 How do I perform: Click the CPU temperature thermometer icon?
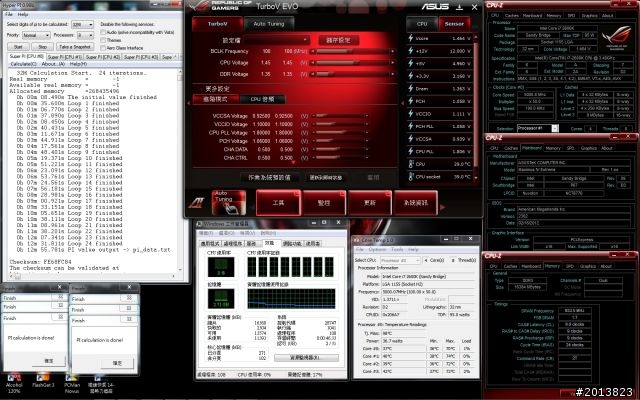pos(411,164)
